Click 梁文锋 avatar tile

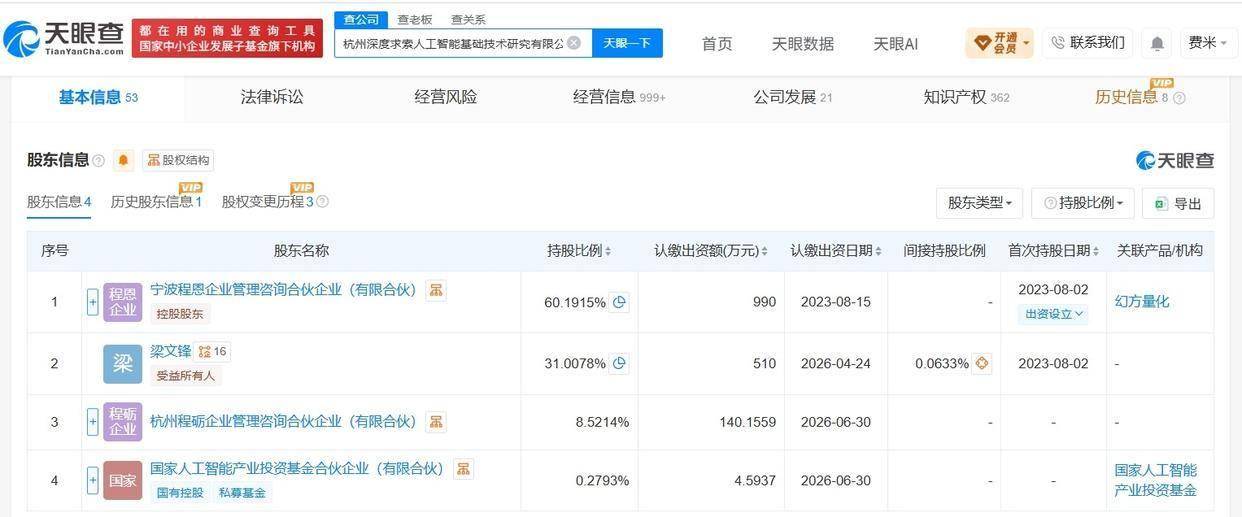(x=123, y=364)
